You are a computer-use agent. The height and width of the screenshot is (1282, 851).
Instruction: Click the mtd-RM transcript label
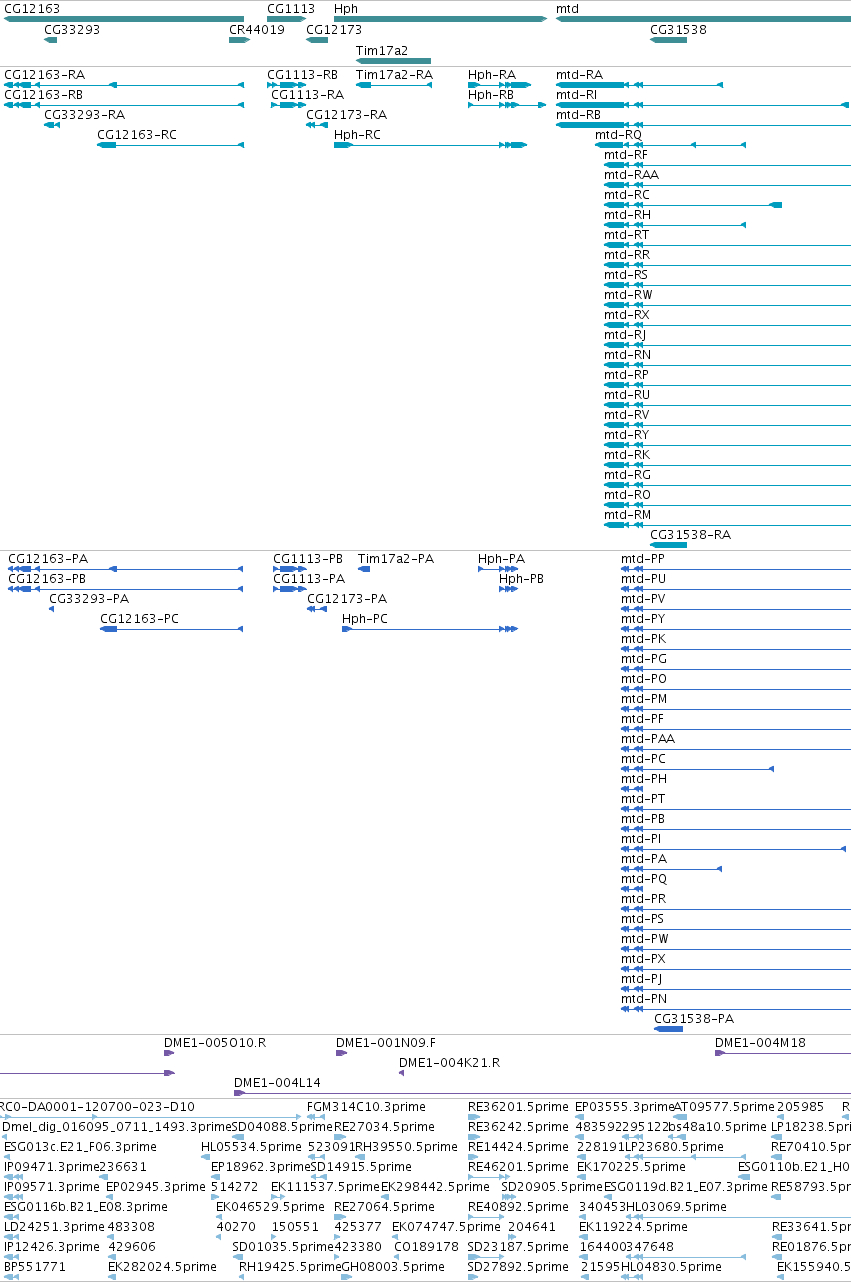point(627,515)
